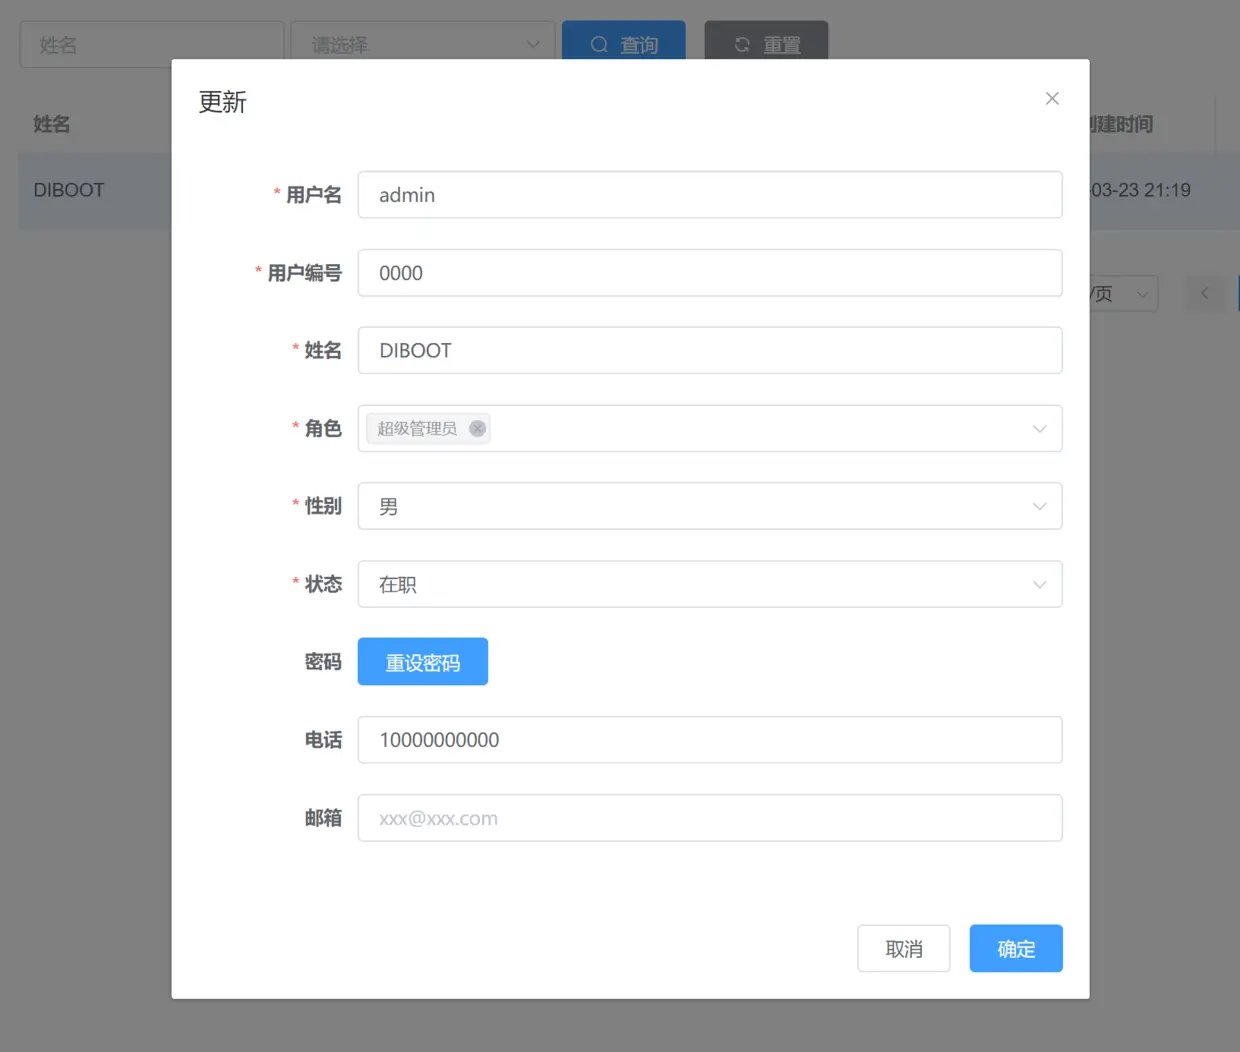1240x1052 pixels.
Task: Click the refresh icon in the 重置 button
Action: click(740, 44)
